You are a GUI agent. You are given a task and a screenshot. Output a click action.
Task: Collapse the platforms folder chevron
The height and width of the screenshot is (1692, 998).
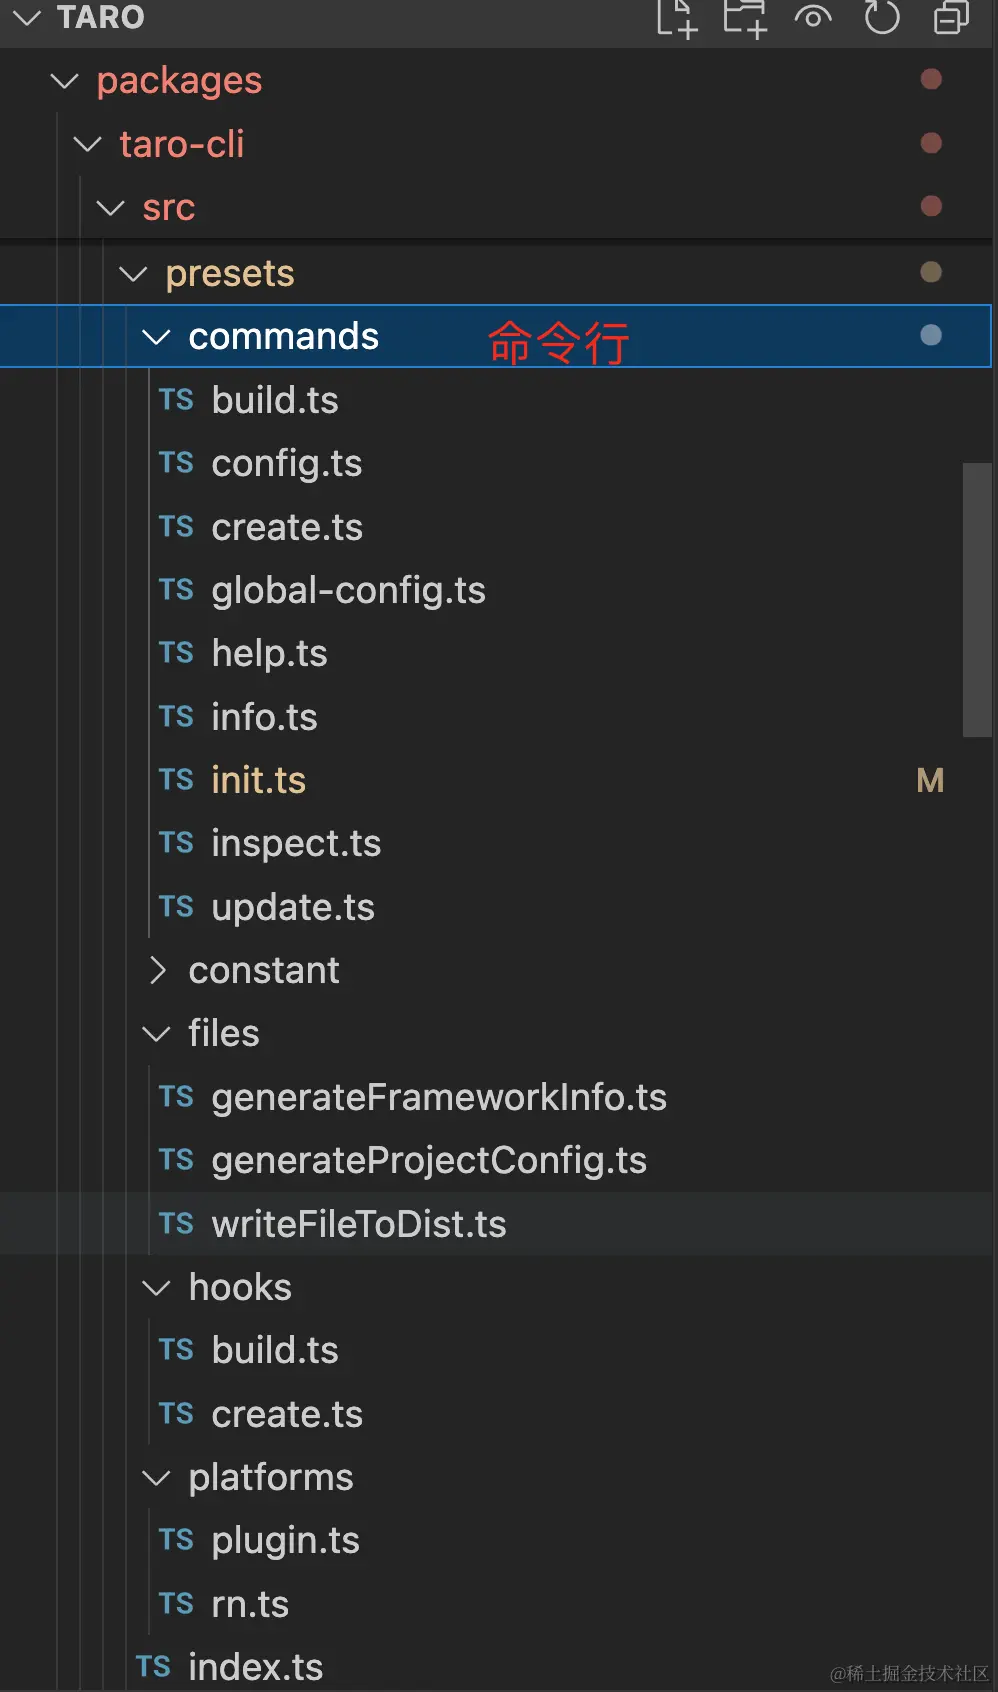tap(157, 1478)
